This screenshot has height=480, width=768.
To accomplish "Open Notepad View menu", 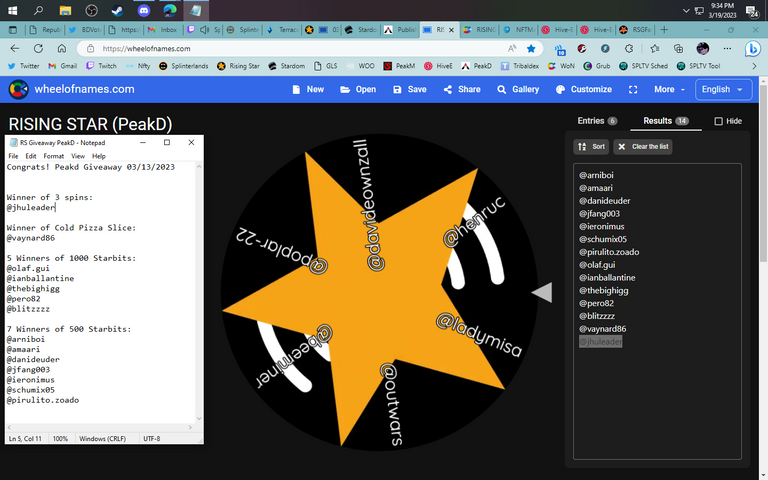I will pyautogui.click(x=78, y=156).
